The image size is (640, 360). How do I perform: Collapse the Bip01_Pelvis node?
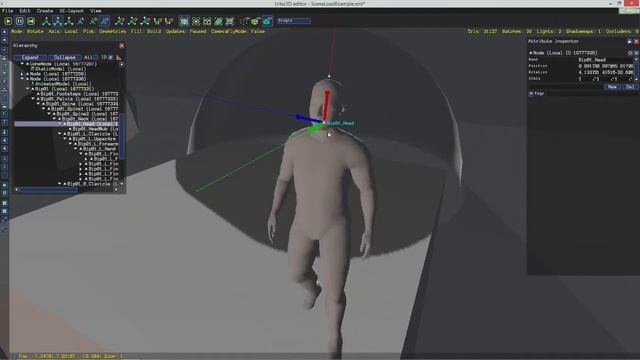point(33,99)
